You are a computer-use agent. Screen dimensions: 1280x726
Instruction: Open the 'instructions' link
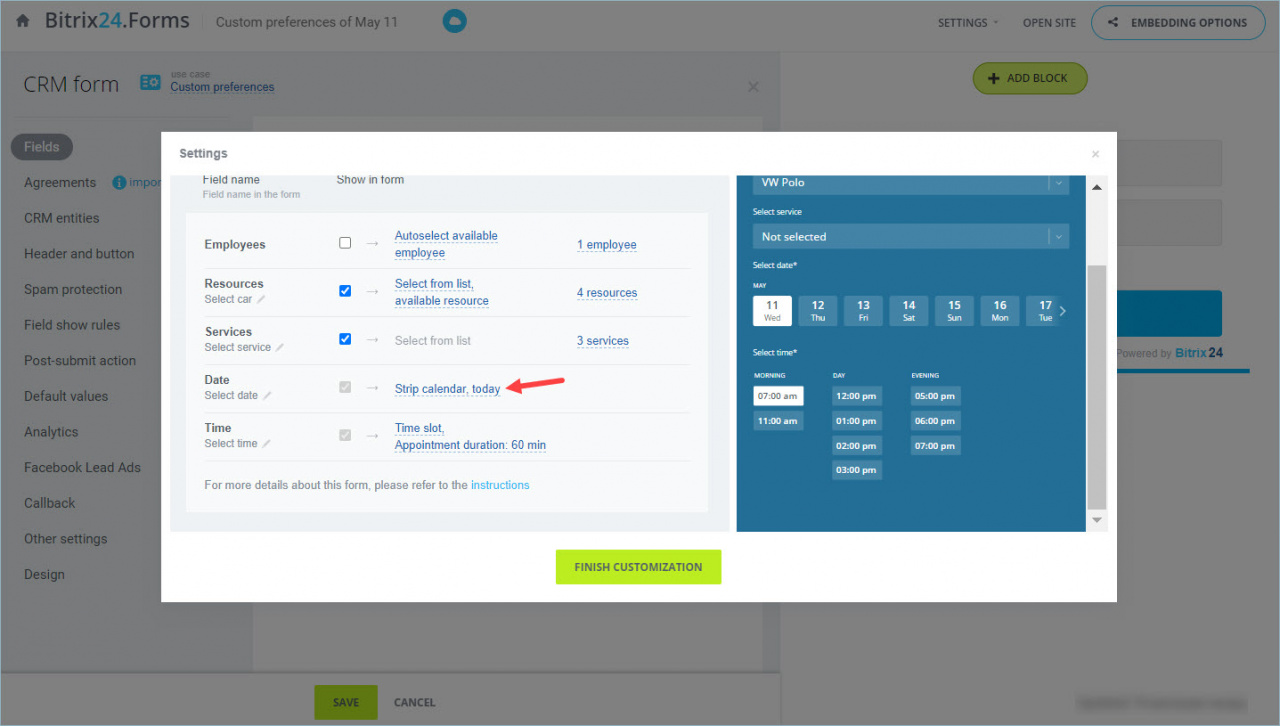pos(500,485)
